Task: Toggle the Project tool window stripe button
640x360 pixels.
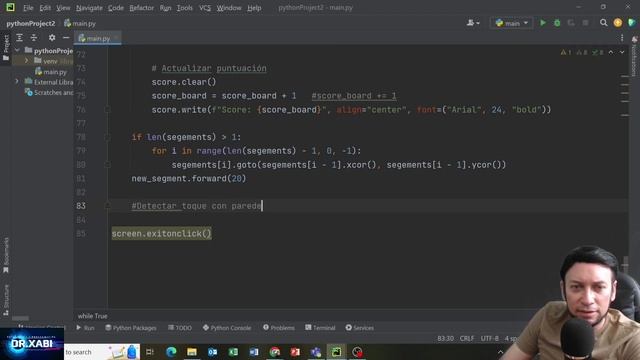Action: pyautogui.click(x=6, y=48)
